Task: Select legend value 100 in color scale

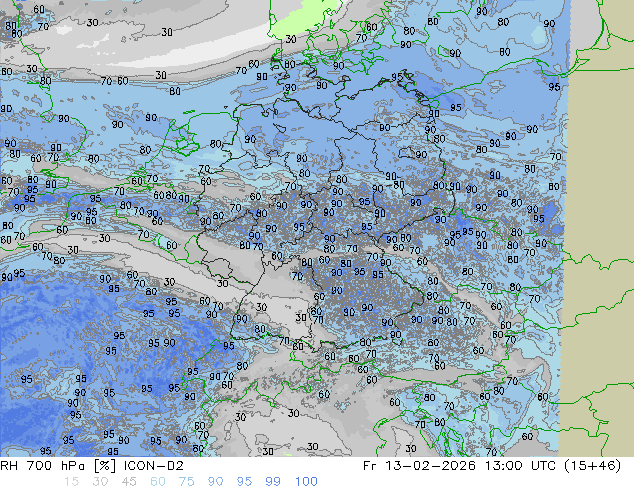Action: point(306,482)
